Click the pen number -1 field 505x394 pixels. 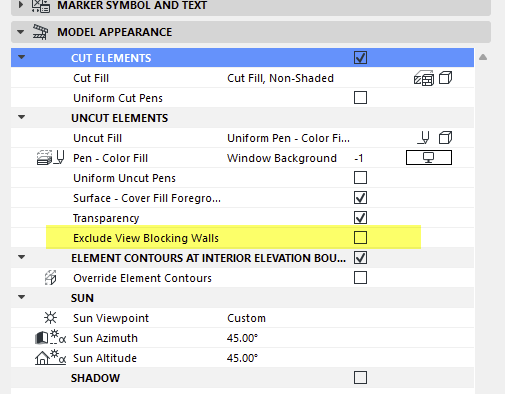(359, 158)
